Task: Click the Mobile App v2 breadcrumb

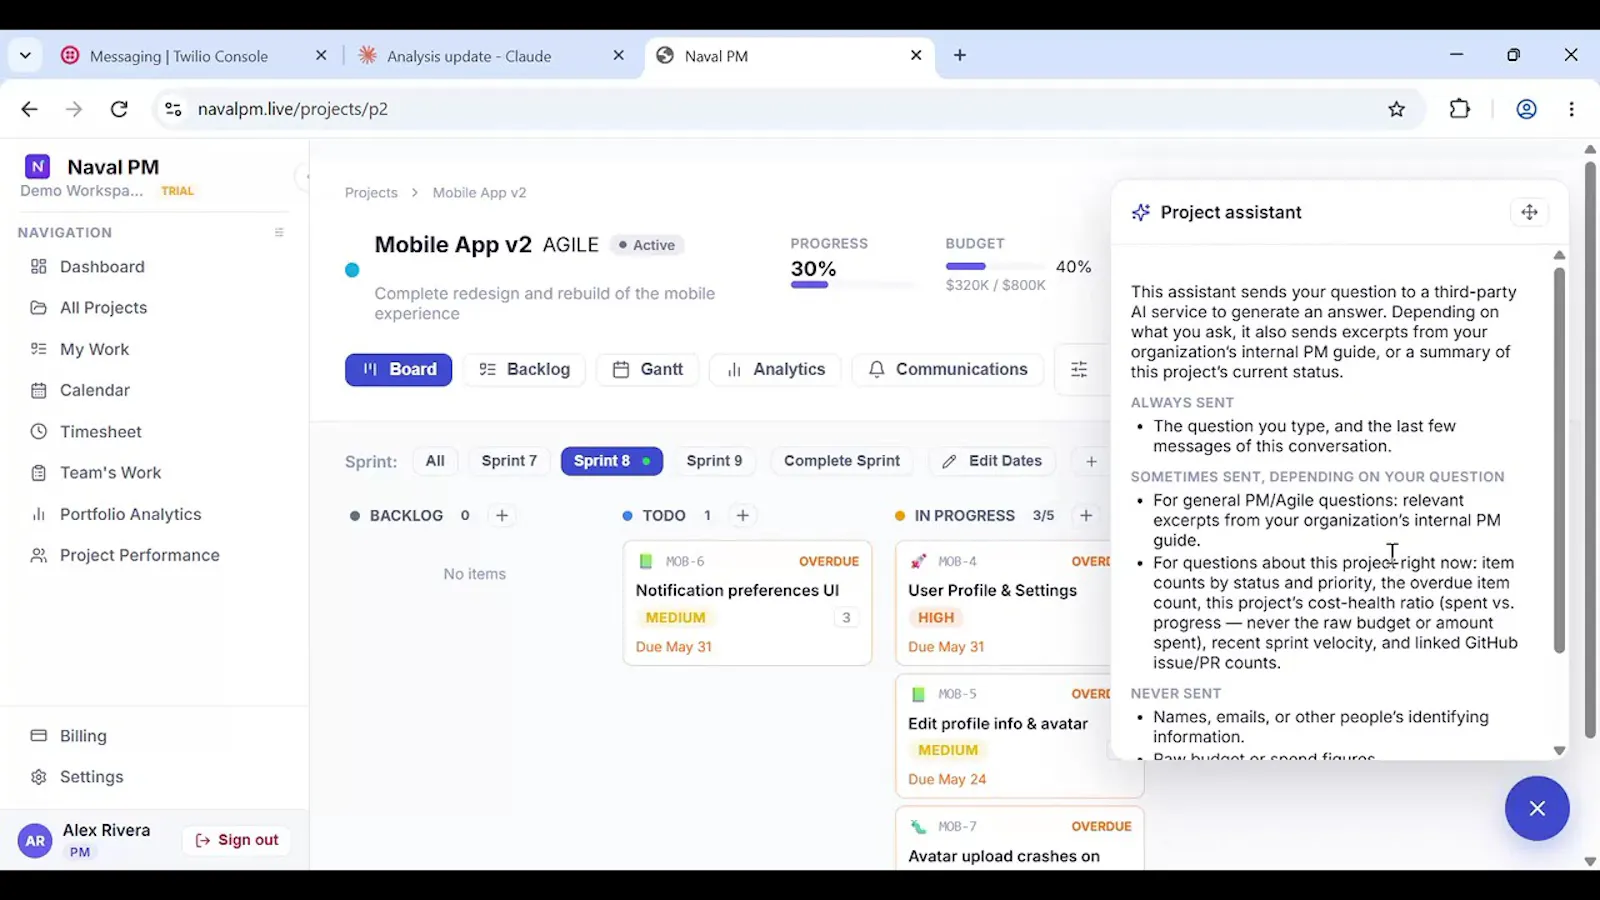Action: (x=479, y=193)
